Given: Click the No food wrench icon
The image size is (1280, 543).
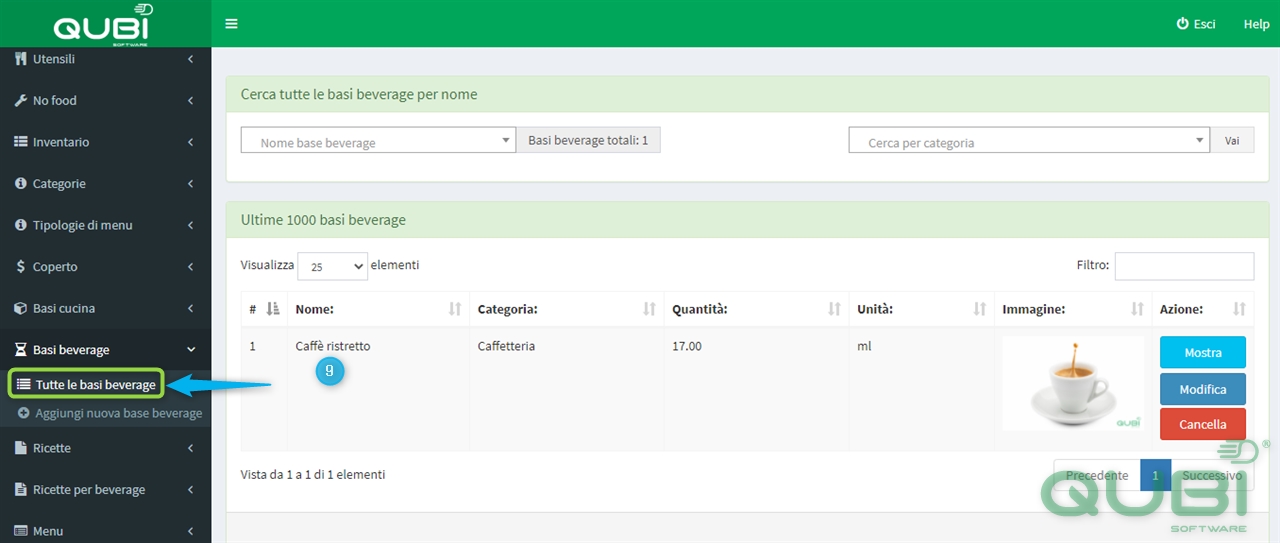Looking at the screenshot, I should [20, 101].
